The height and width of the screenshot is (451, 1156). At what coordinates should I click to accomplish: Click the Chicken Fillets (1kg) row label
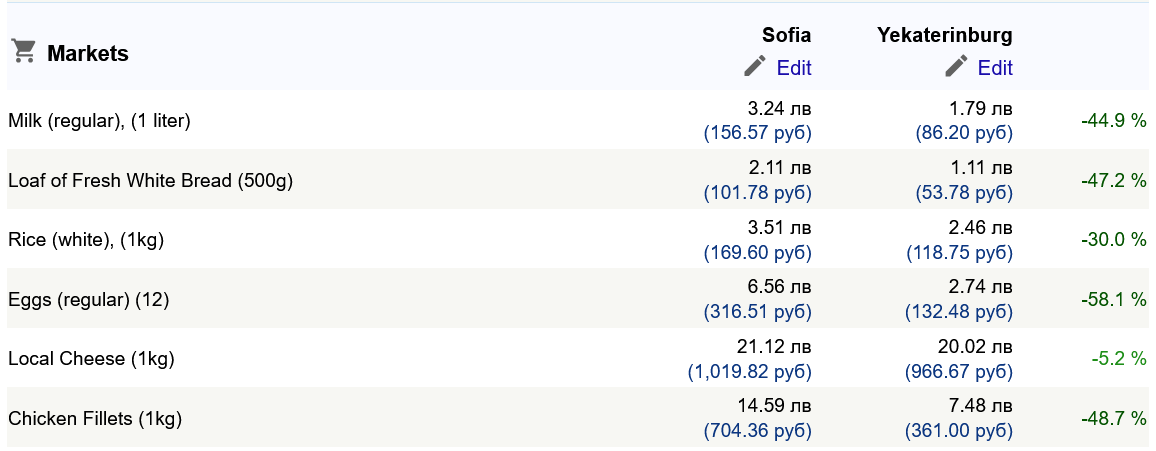(x=94, y=419)
